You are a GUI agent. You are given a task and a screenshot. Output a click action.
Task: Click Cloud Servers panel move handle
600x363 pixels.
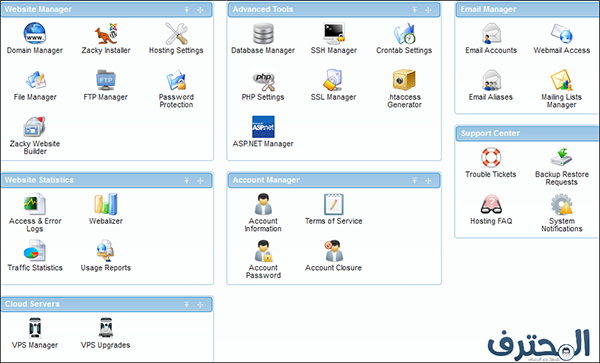point(201,304)
